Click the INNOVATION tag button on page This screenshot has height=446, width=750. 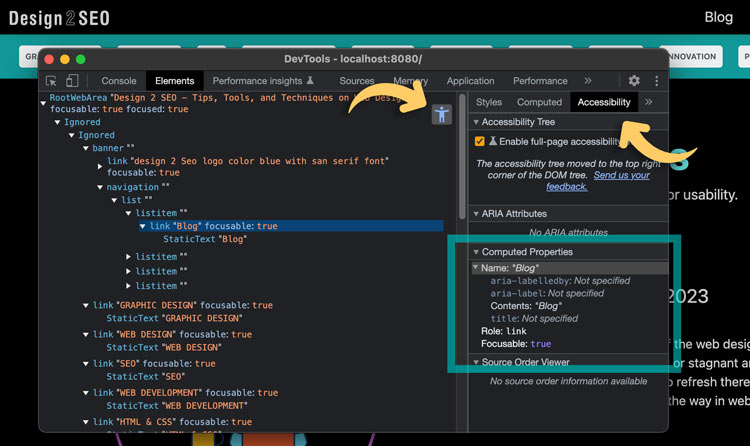(695, 56)
